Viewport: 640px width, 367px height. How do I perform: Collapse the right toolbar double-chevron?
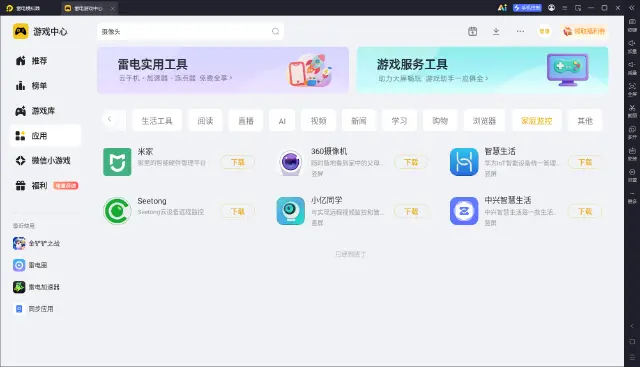click(x=632, y=8)
